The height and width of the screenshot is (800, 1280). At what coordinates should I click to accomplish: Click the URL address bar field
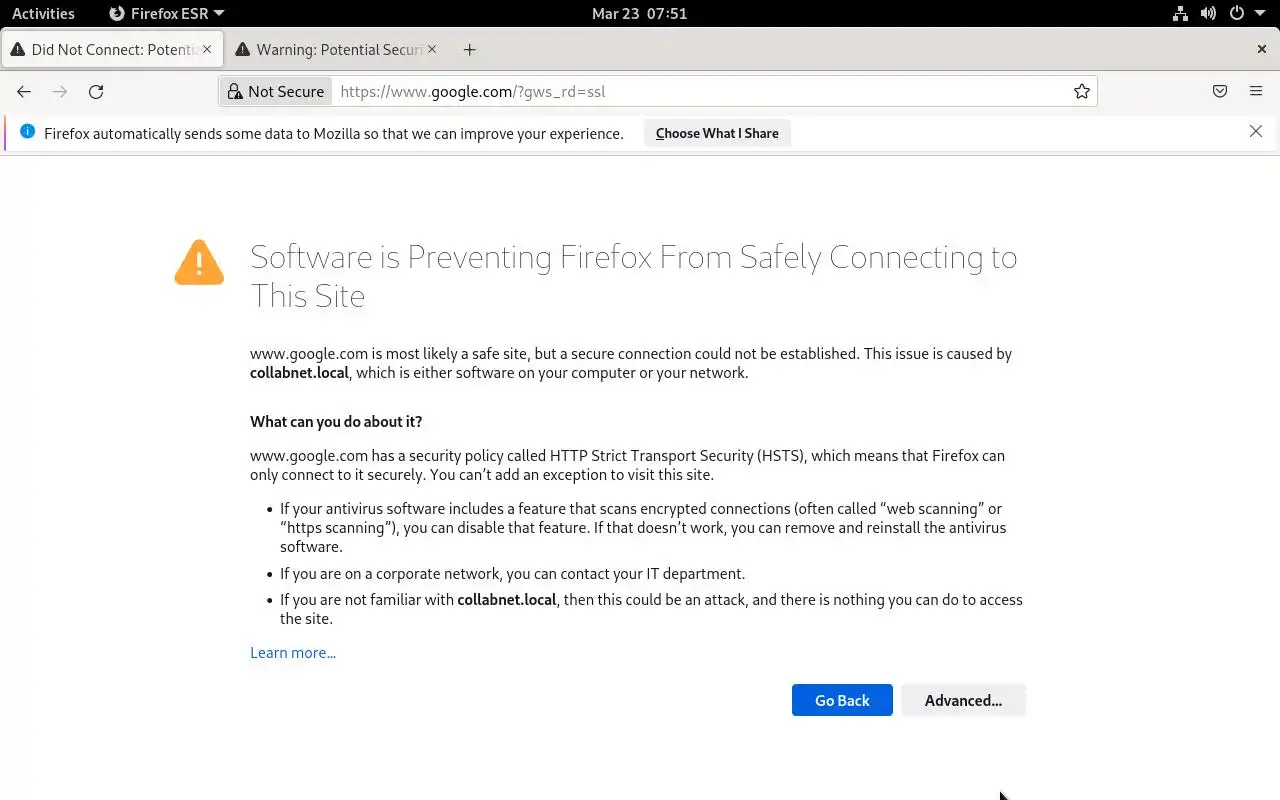click(700, 92)
